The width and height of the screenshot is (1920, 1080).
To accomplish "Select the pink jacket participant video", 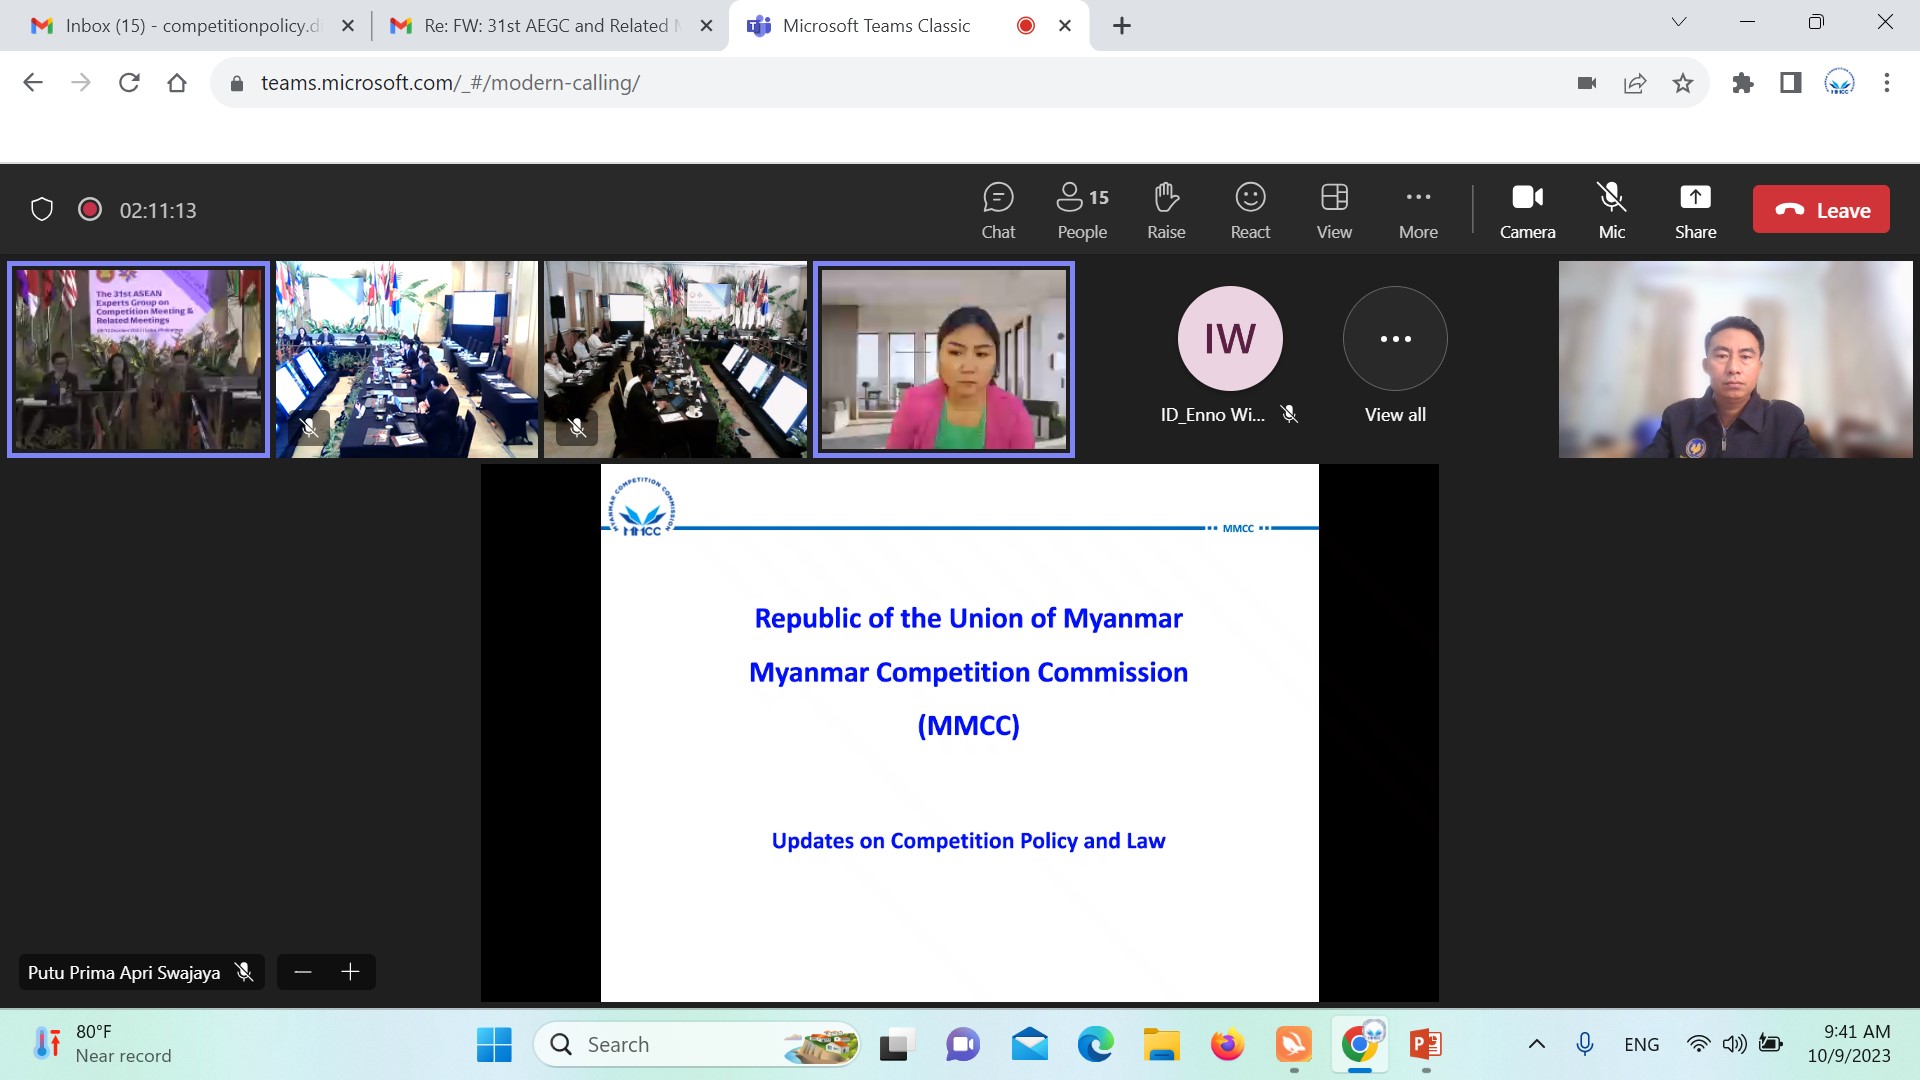I will pos(943,360).
